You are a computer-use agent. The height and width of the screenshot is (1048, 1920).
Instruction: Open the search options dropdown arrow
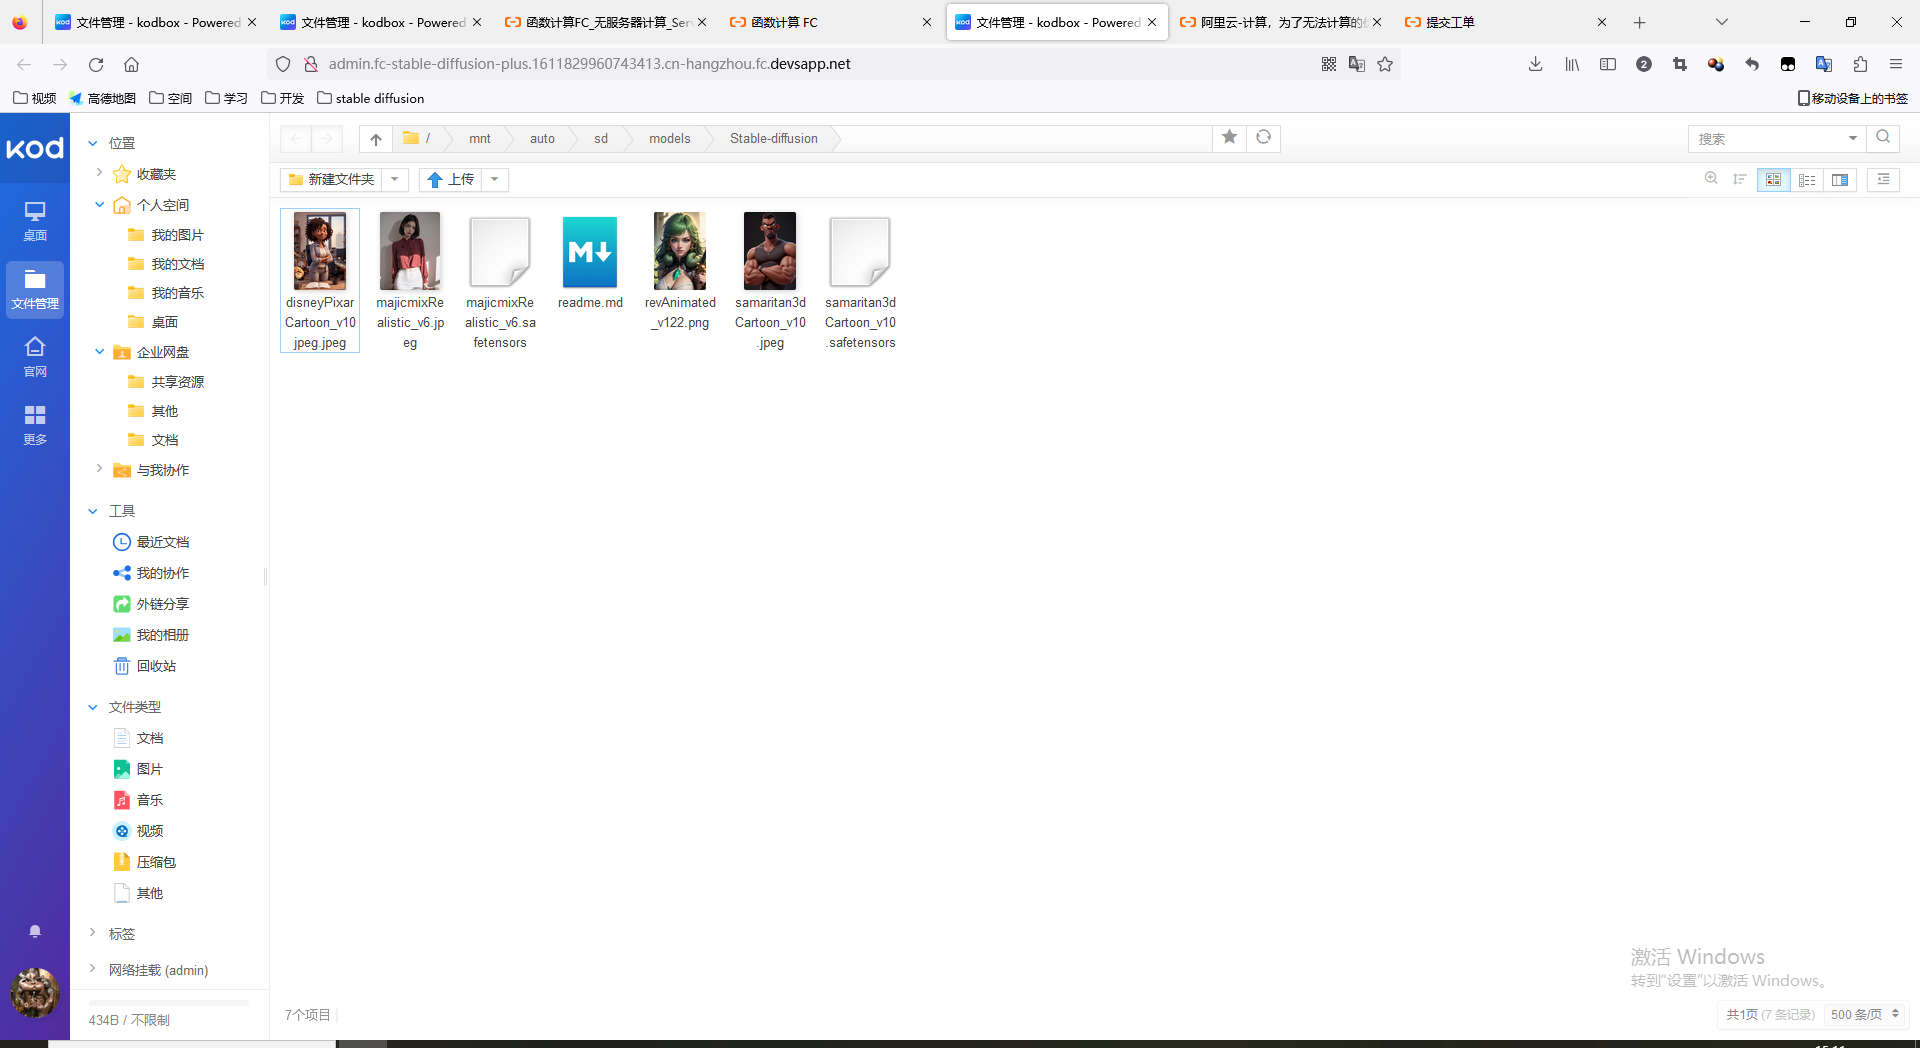tap(1852, 138)
